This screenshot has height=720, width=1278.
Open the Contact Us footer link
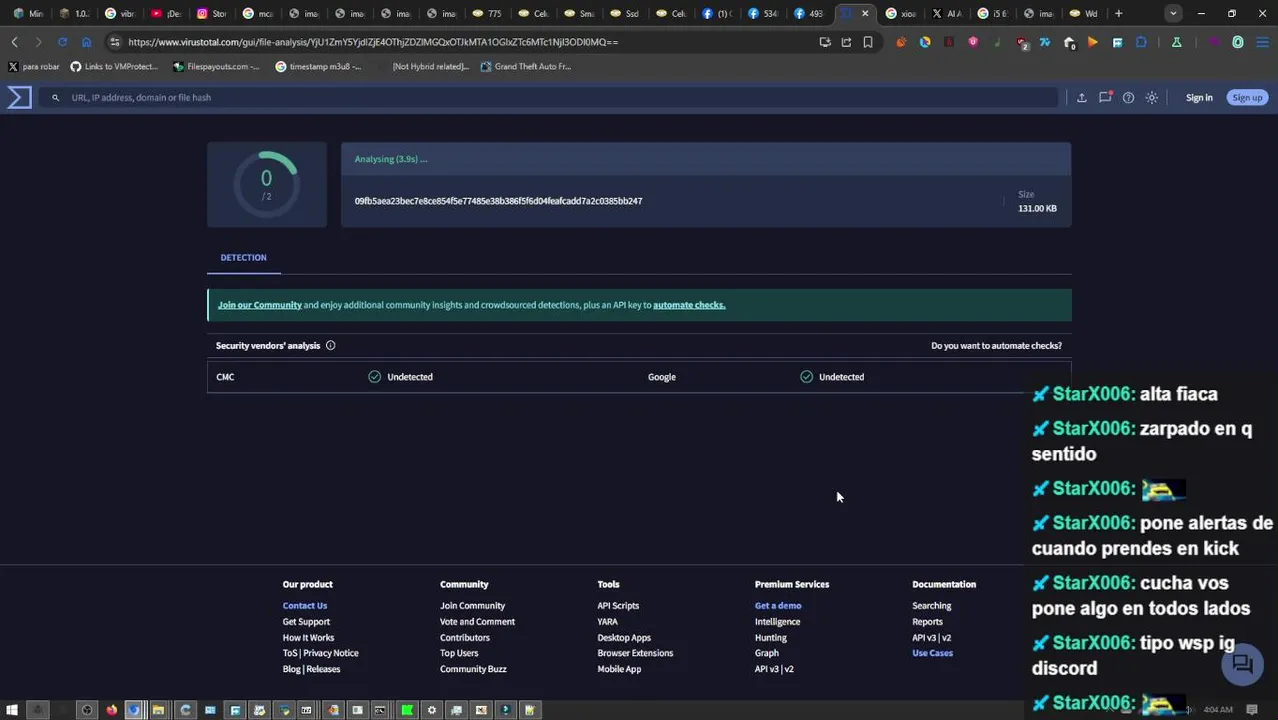(x=304, y=606)
